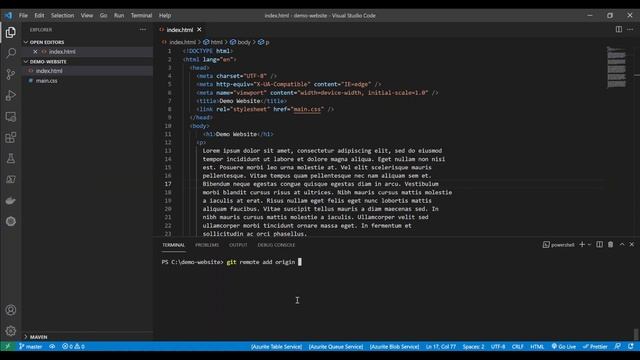
Task: Click Azurite Blob Service status item
Action: coord(394,347)
